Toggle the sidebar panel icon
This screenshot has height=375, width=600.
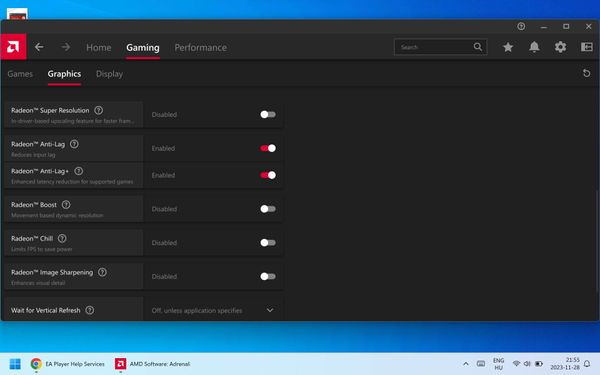click(587, 47)
